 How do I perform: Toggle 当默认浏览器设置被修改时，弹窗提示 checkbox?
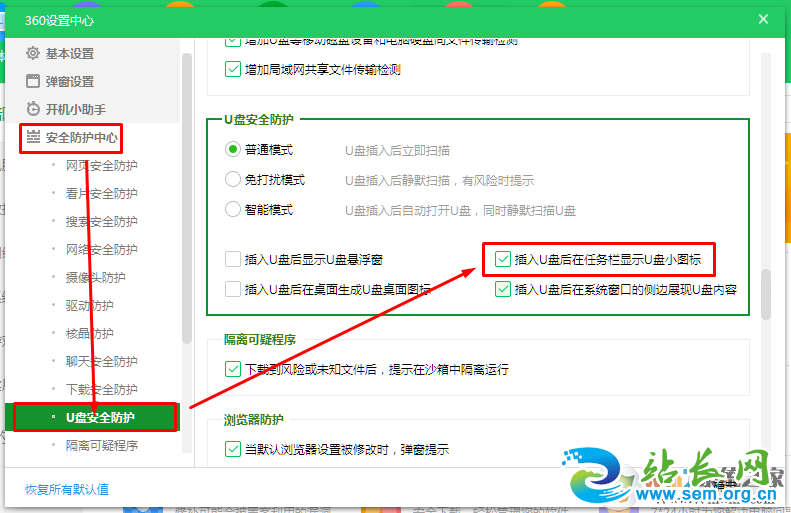pos(233,450)
